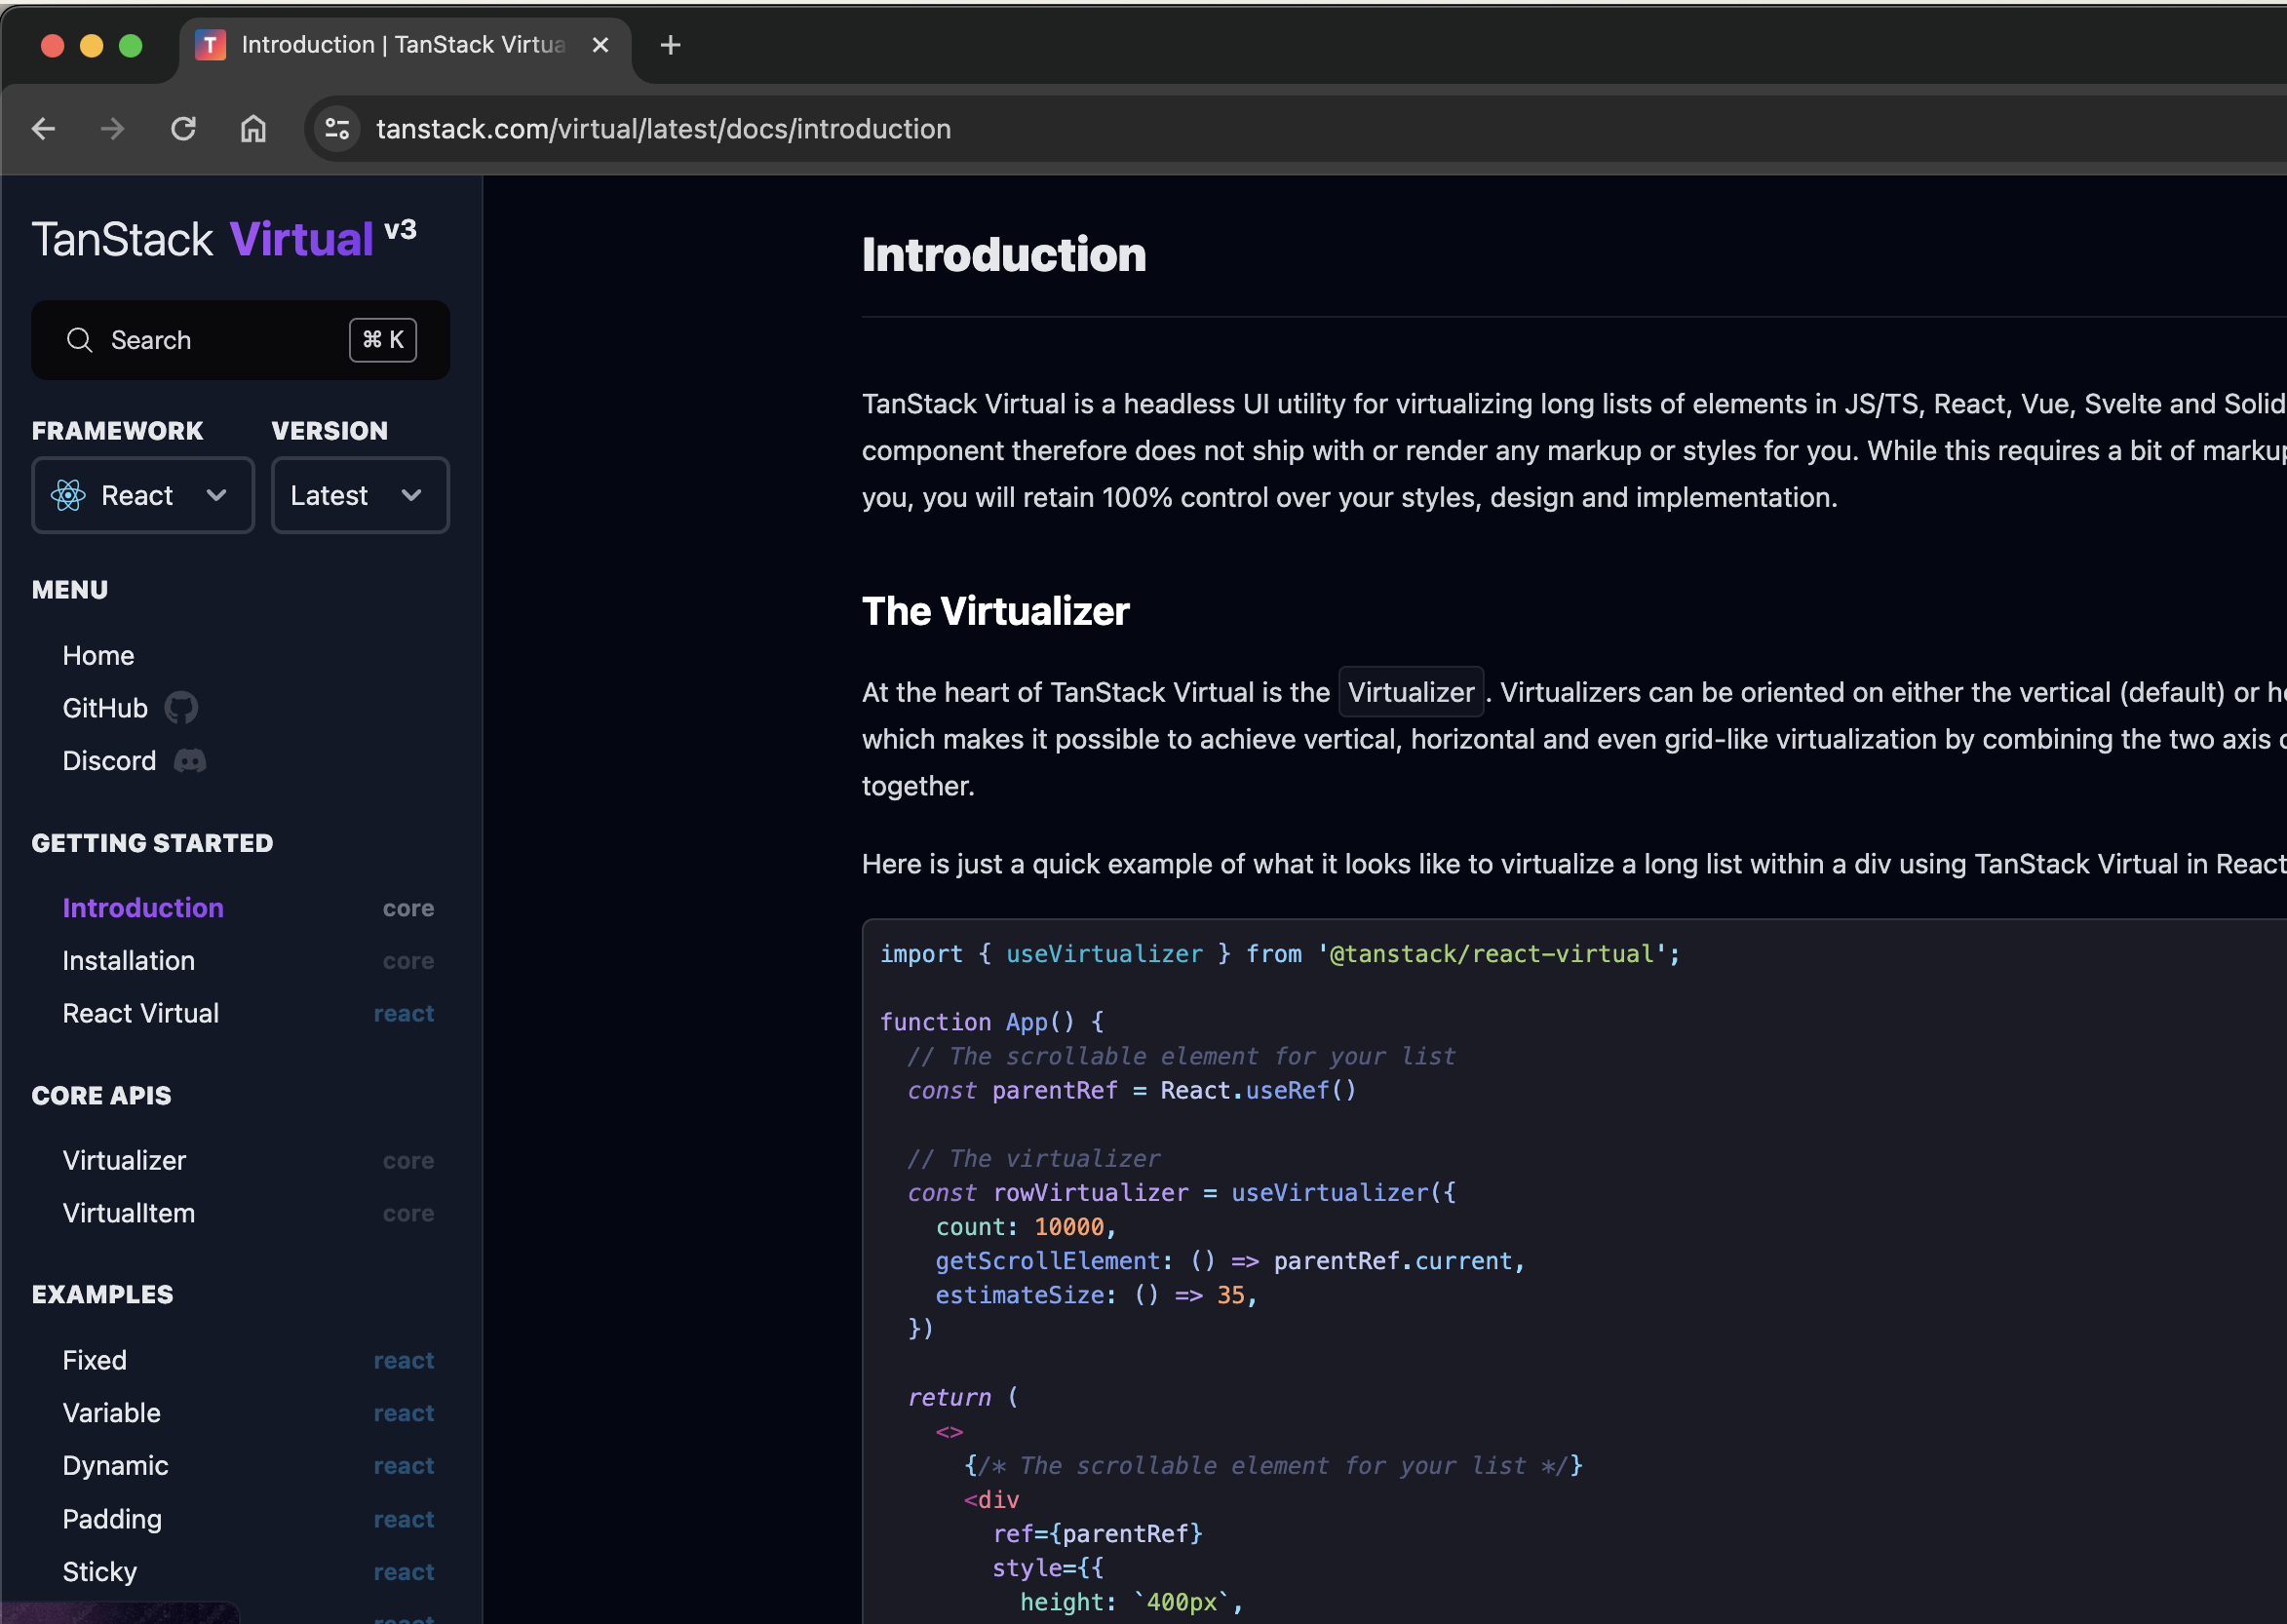Open a new tab with the plus icon
Image resolution: width=2287 pixels, height=1624 pixels.
(x=670, y=45)
